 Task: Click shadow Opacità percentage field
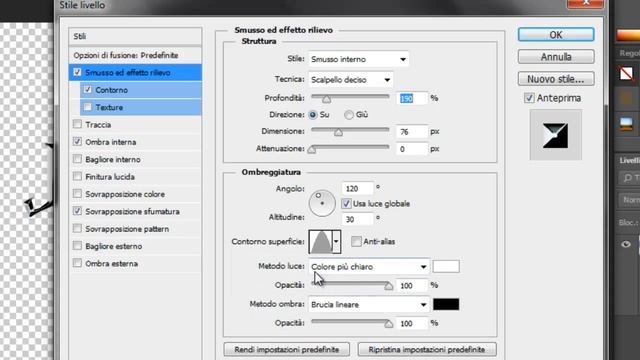pyautogui.click(x=412, y=323)
